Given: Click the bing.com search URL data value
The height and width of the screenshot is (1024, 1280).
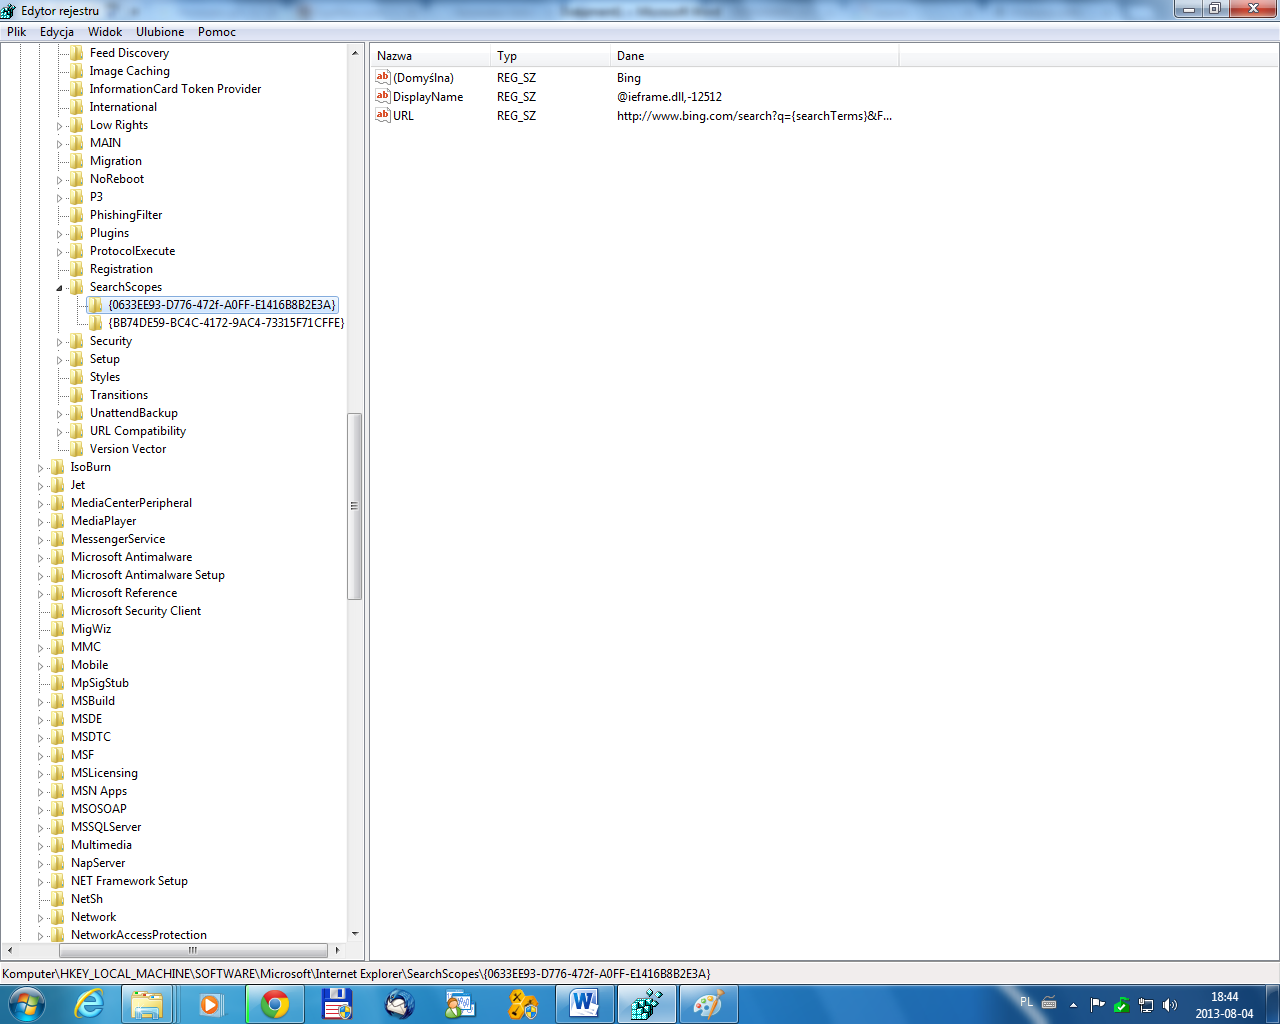Looking at the screenshot, I should tap(754, 116).
